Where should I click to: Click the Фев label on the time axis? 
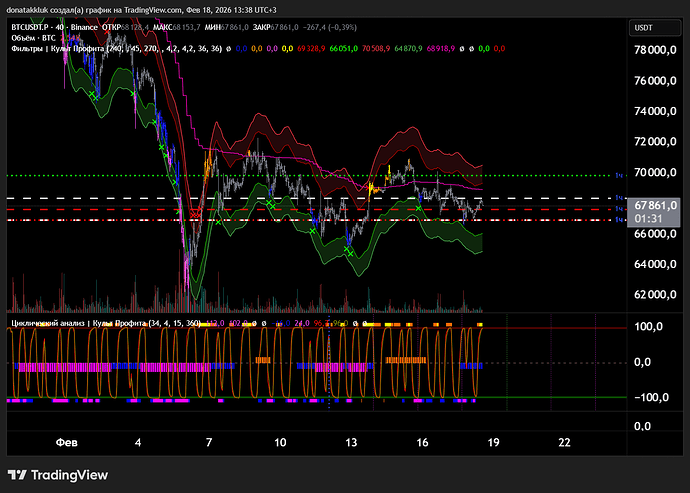point(66,441)
